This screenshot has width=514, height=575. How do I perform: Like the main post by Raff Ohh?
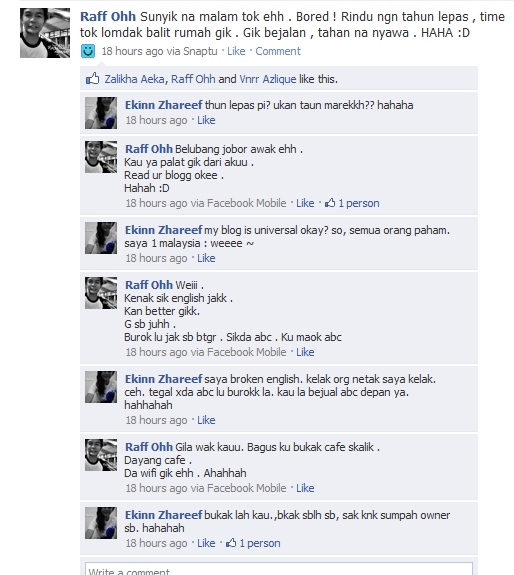236,51
